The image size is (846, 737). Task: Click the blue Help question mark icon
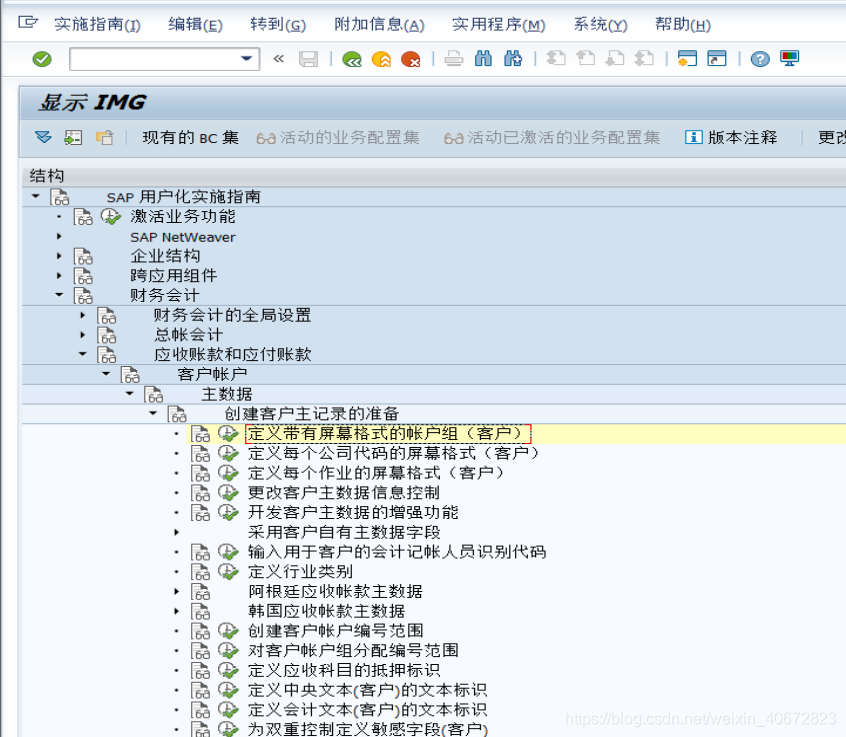click(760, 59)
